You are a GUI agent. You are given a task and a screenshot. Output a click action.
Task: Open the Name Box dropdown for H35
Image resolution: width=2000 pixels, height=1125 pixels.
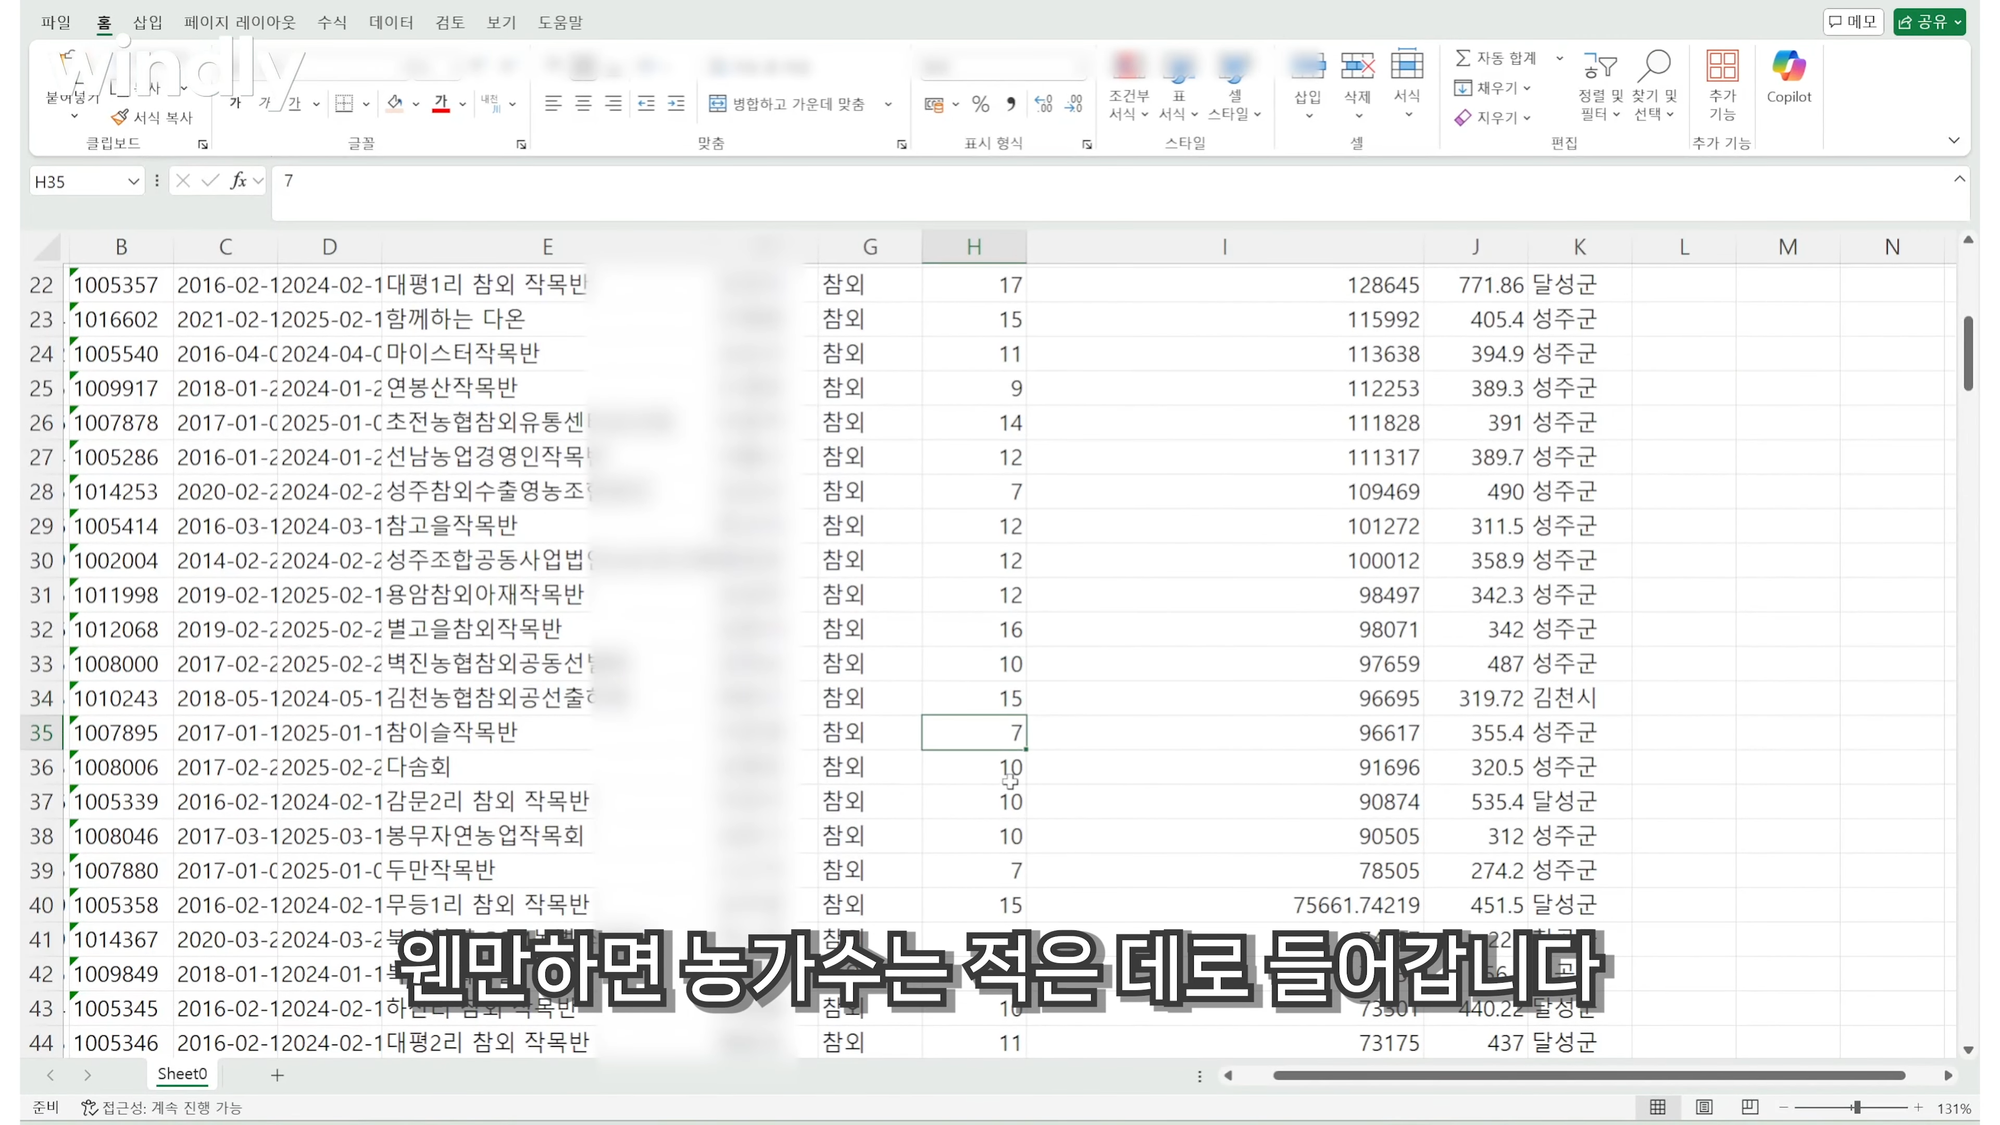click(x=133, y=181)
